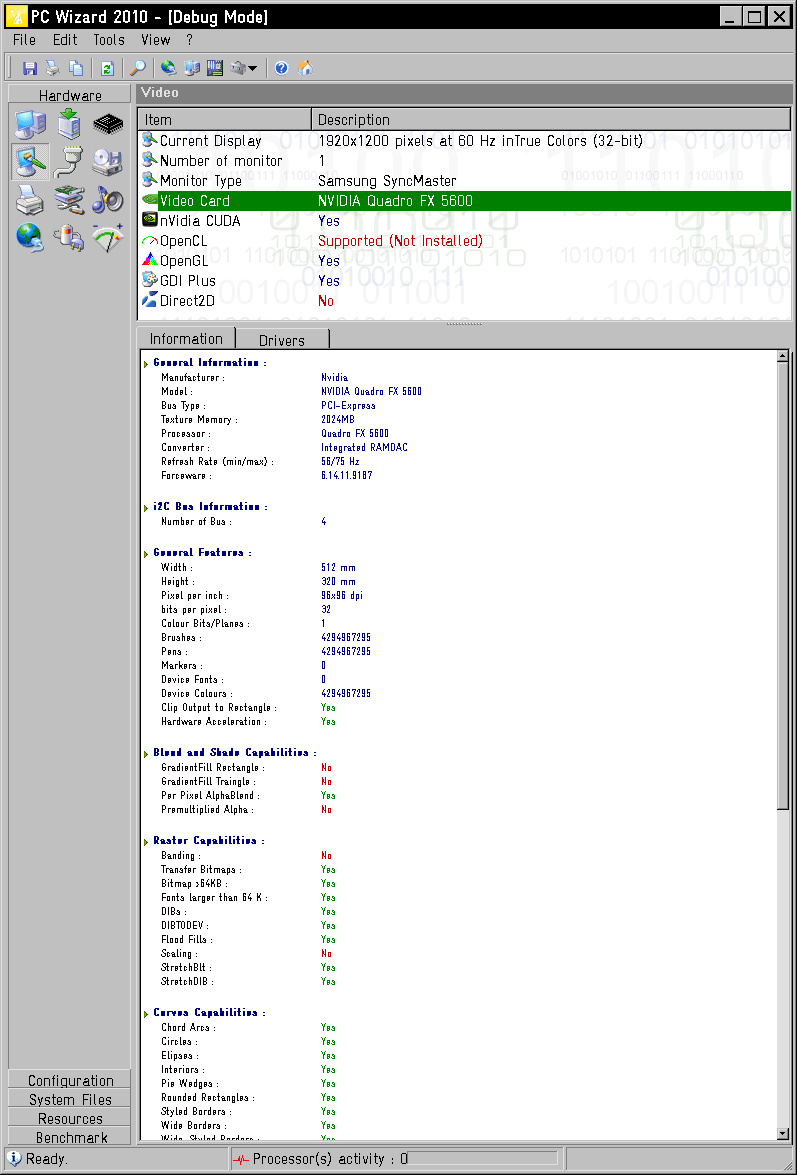The image size is (797, 1175).
Task: Click the Processor(s) activity progress bar
Action: (x=484, y=1159)
